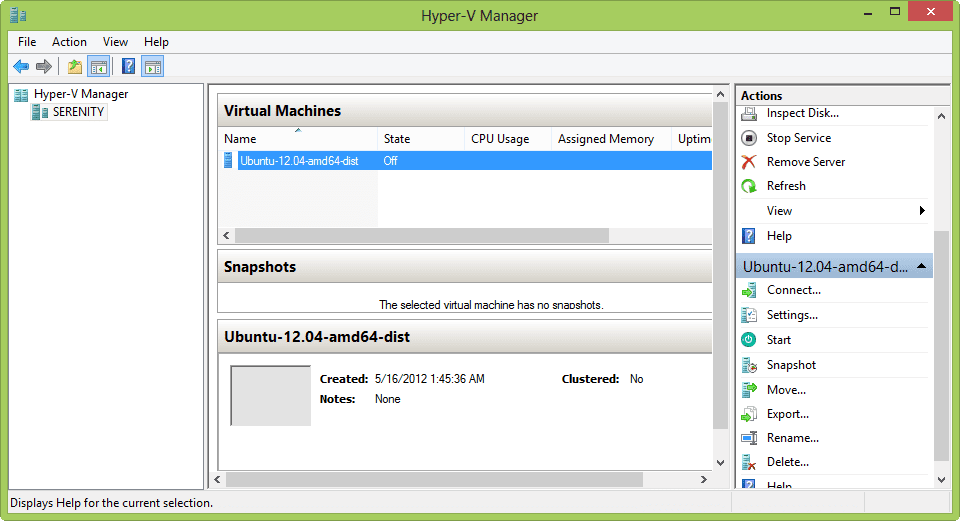The image size is (960, 521).
Task: Click scroll-down arrow in Actions pane
Action: 942,481
